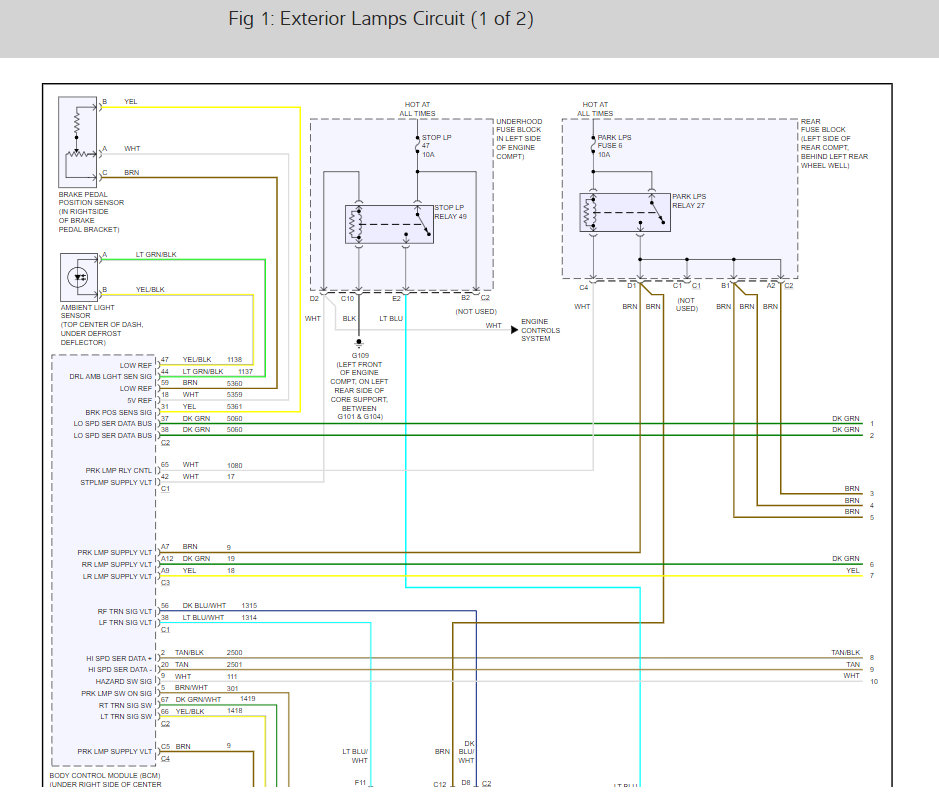
Task: Click continuation number '1' beside the DK GRN wire
Action: tap(872, 423)
